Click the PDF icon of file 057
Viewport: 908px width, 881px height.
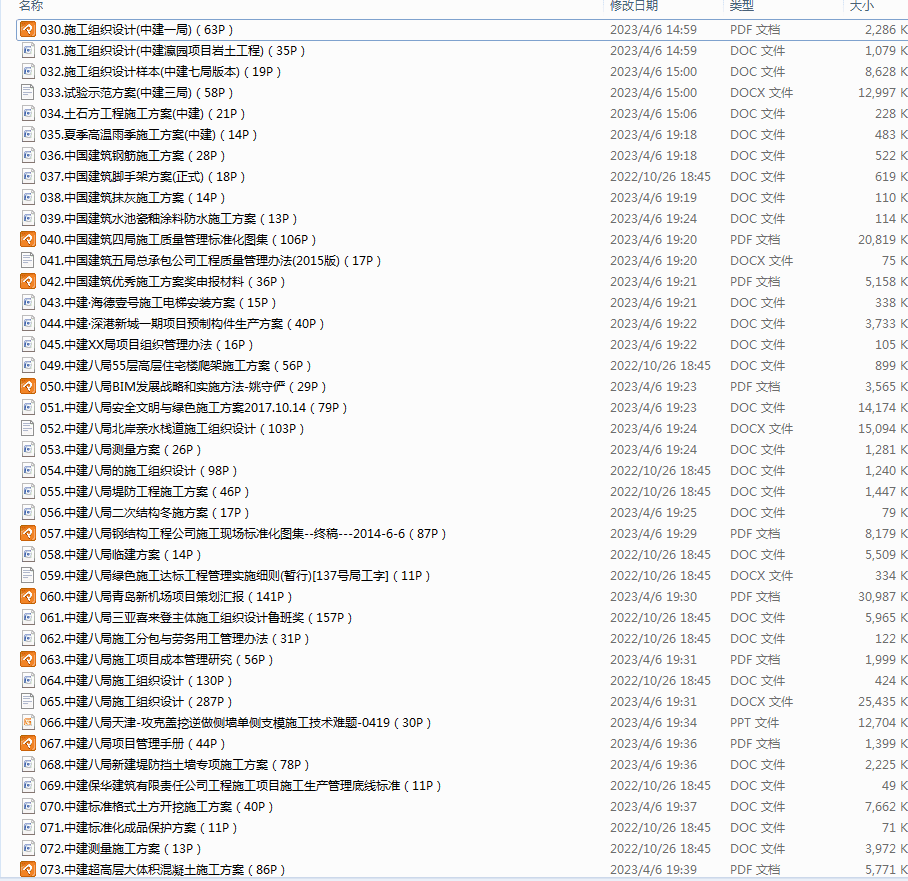[27, 533]
